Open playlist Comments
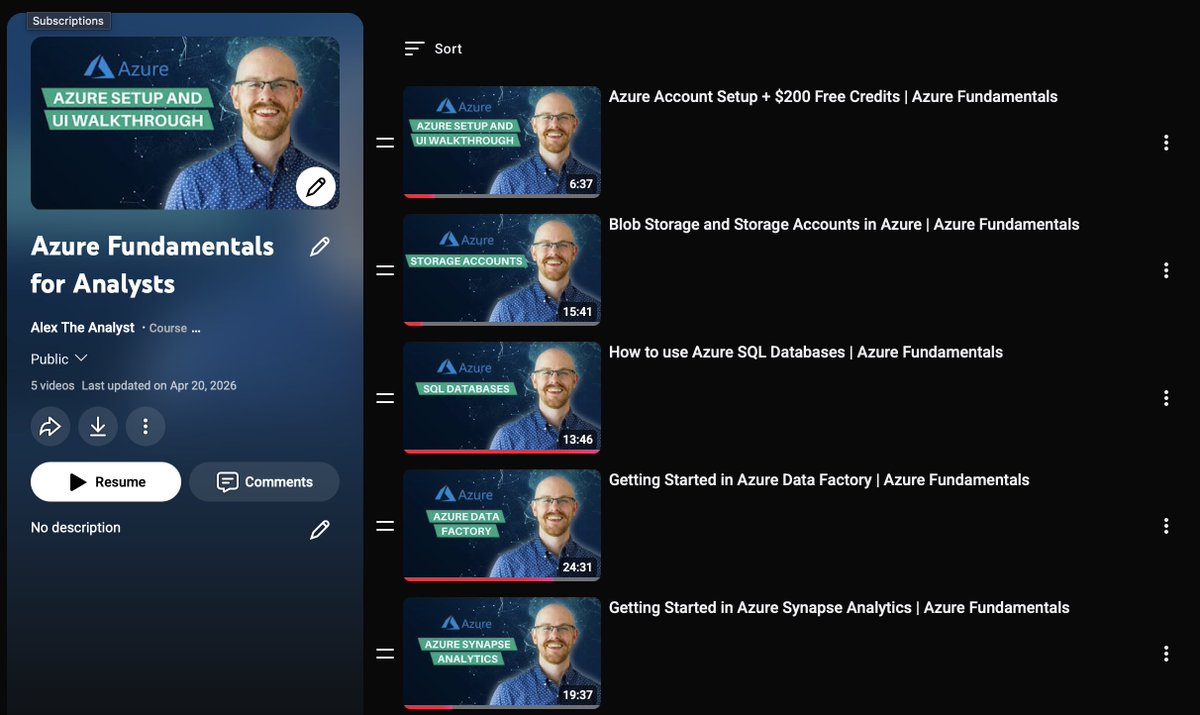 pyautogui.click(x=264, y=482)
